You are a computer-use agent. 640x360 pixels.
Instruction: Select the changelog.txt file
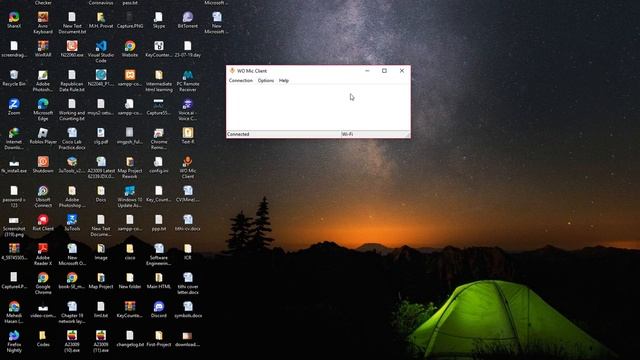(x=130, y=339)
